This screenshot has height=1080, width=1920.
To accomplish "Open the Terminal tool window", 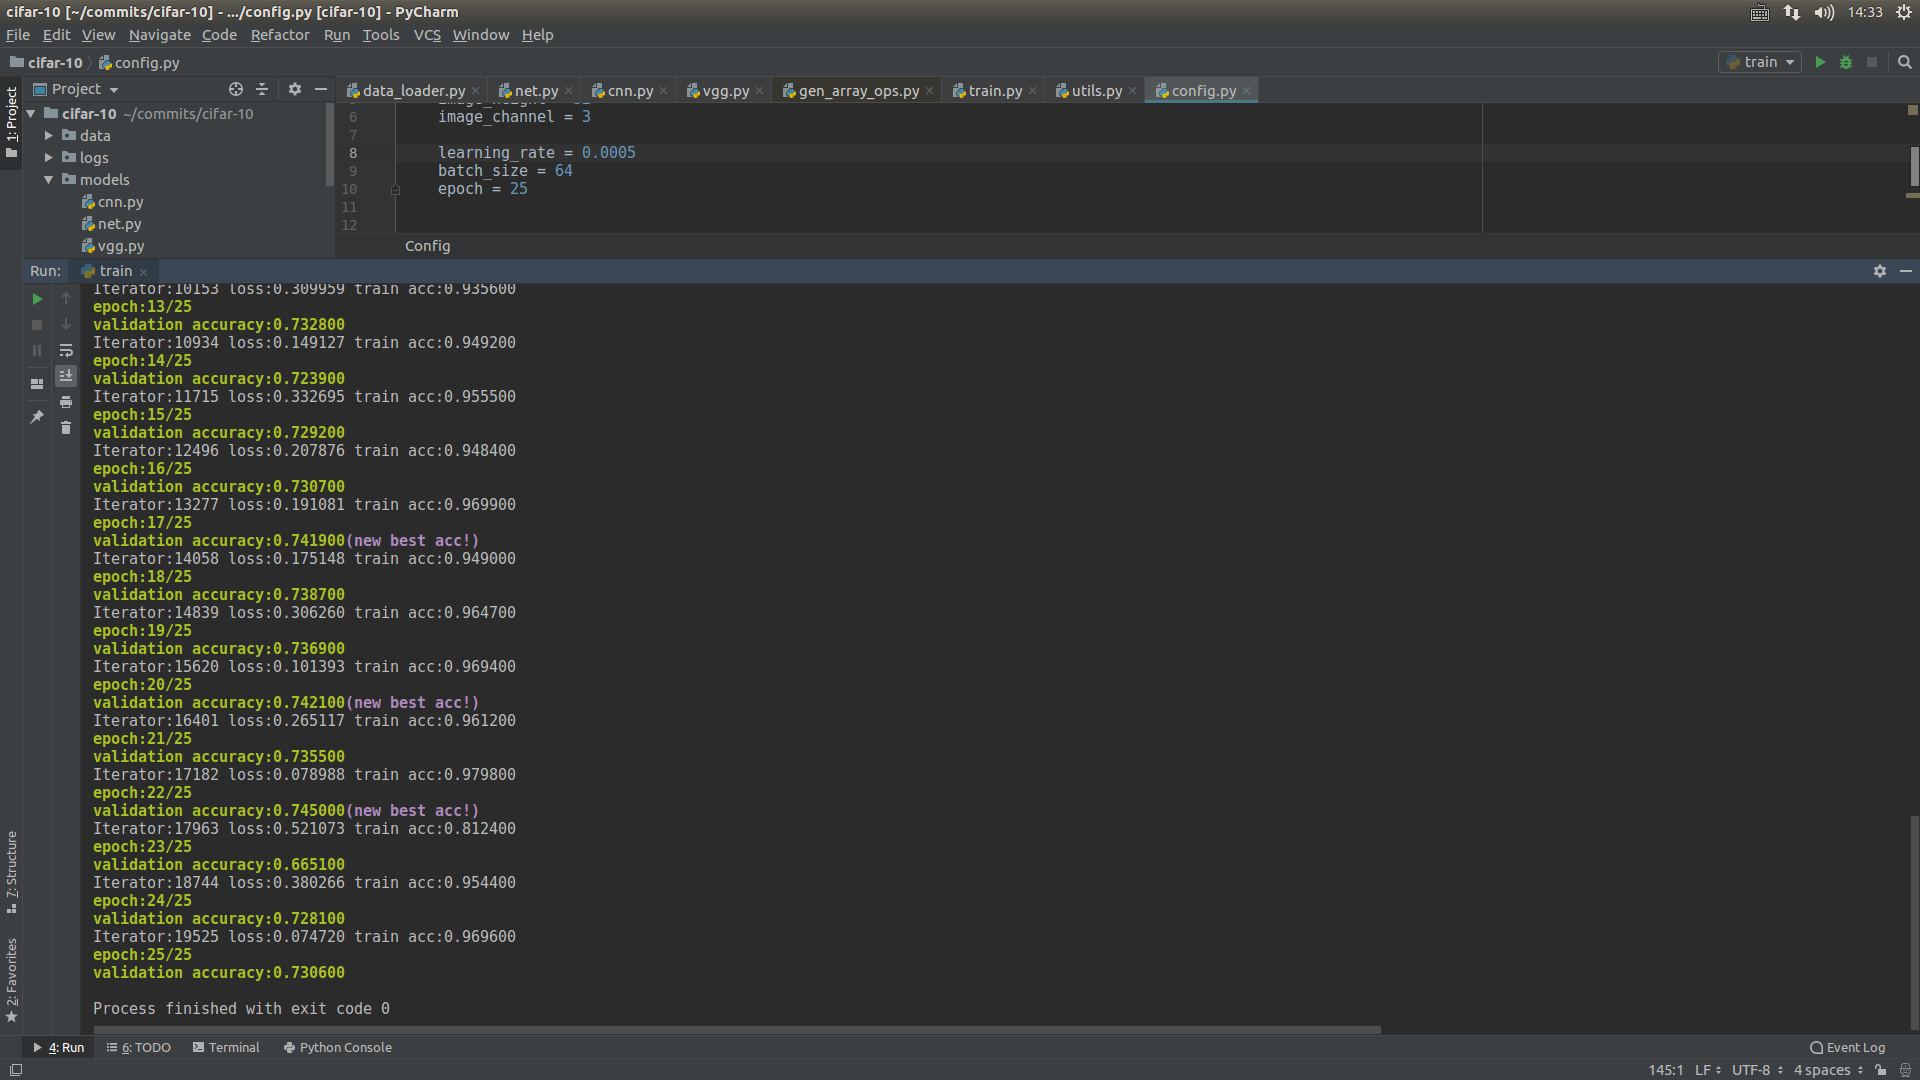I will [x=226, y=1047].
